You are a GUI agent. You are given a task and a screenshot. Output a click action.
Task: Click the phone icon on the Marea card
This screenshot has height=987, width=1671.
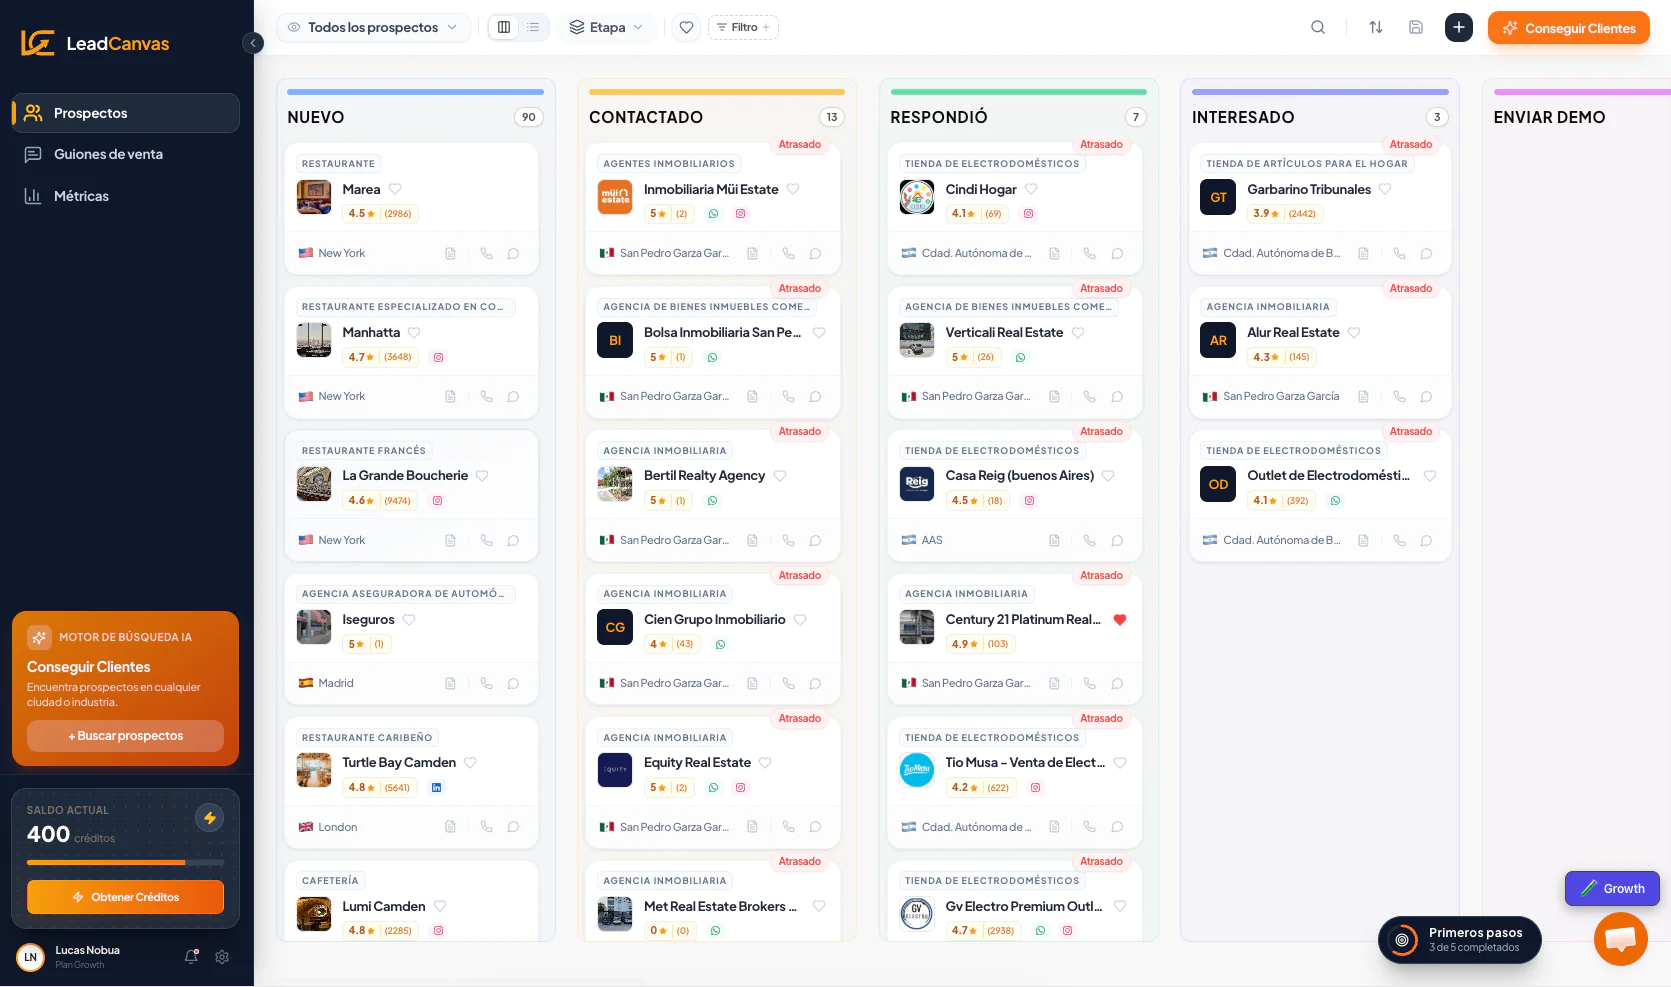[487, 253]
